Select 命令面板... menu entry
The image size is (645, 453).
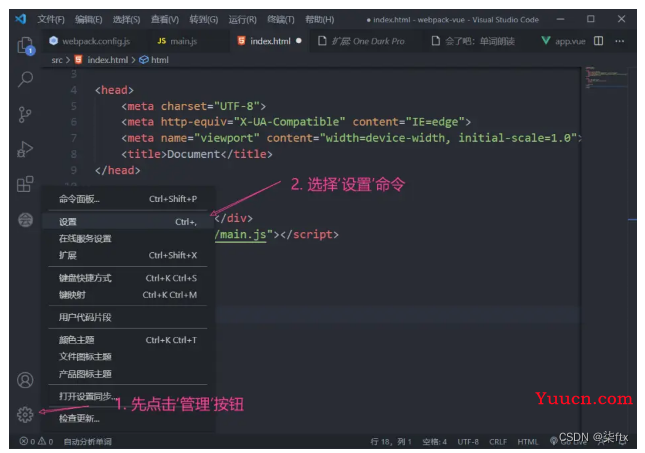[128, 199]
